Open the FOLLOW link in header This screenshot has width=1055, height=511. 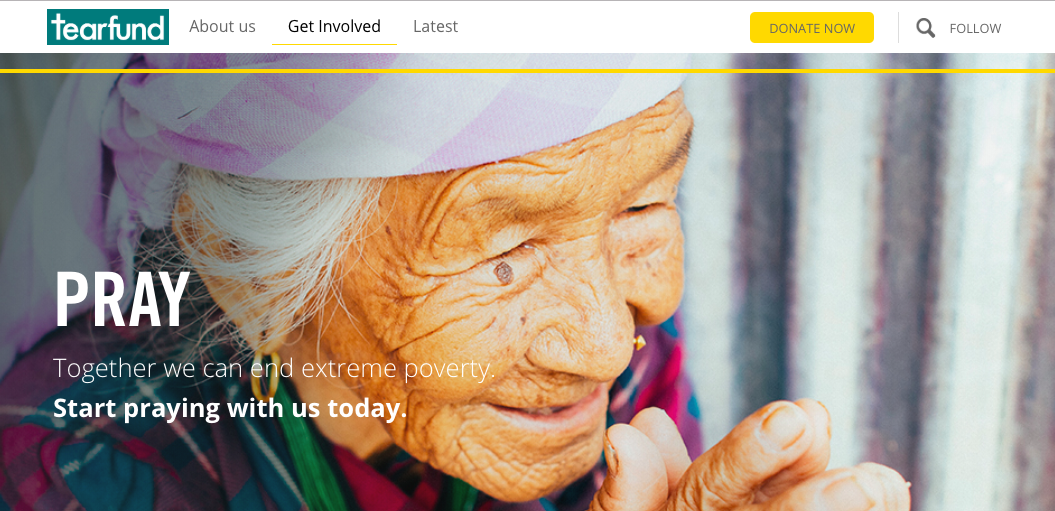click(975, 28)
